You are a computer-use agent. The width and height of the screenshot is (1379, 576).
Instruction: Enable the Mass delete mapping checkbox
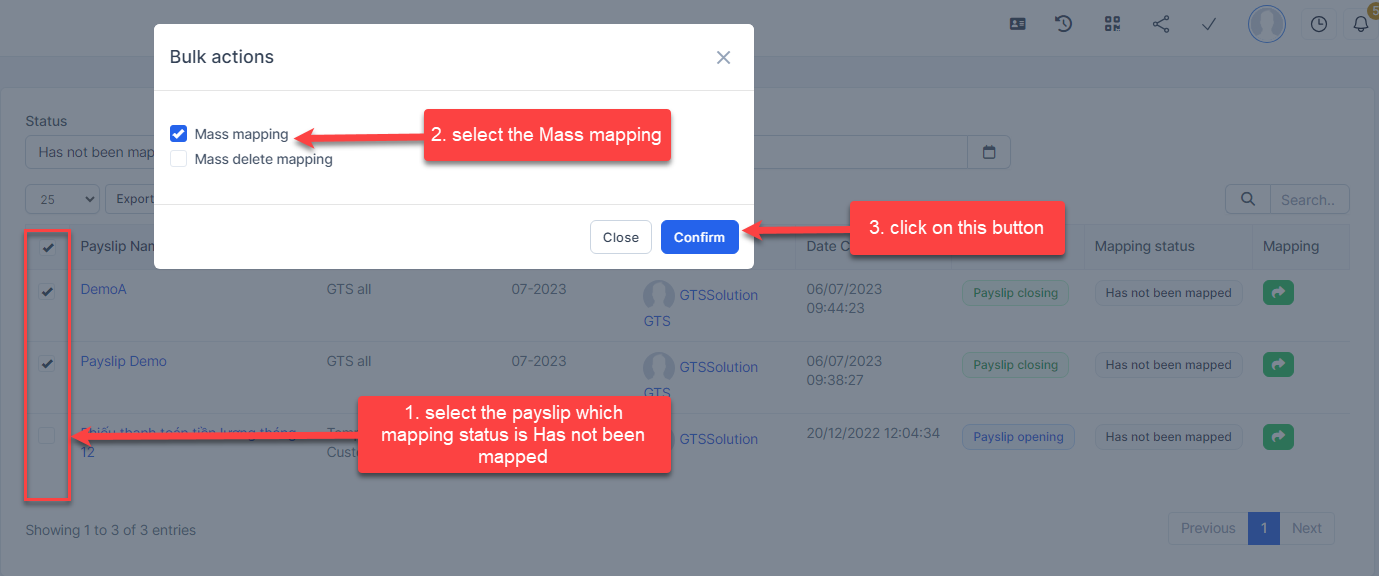[179, 159]
